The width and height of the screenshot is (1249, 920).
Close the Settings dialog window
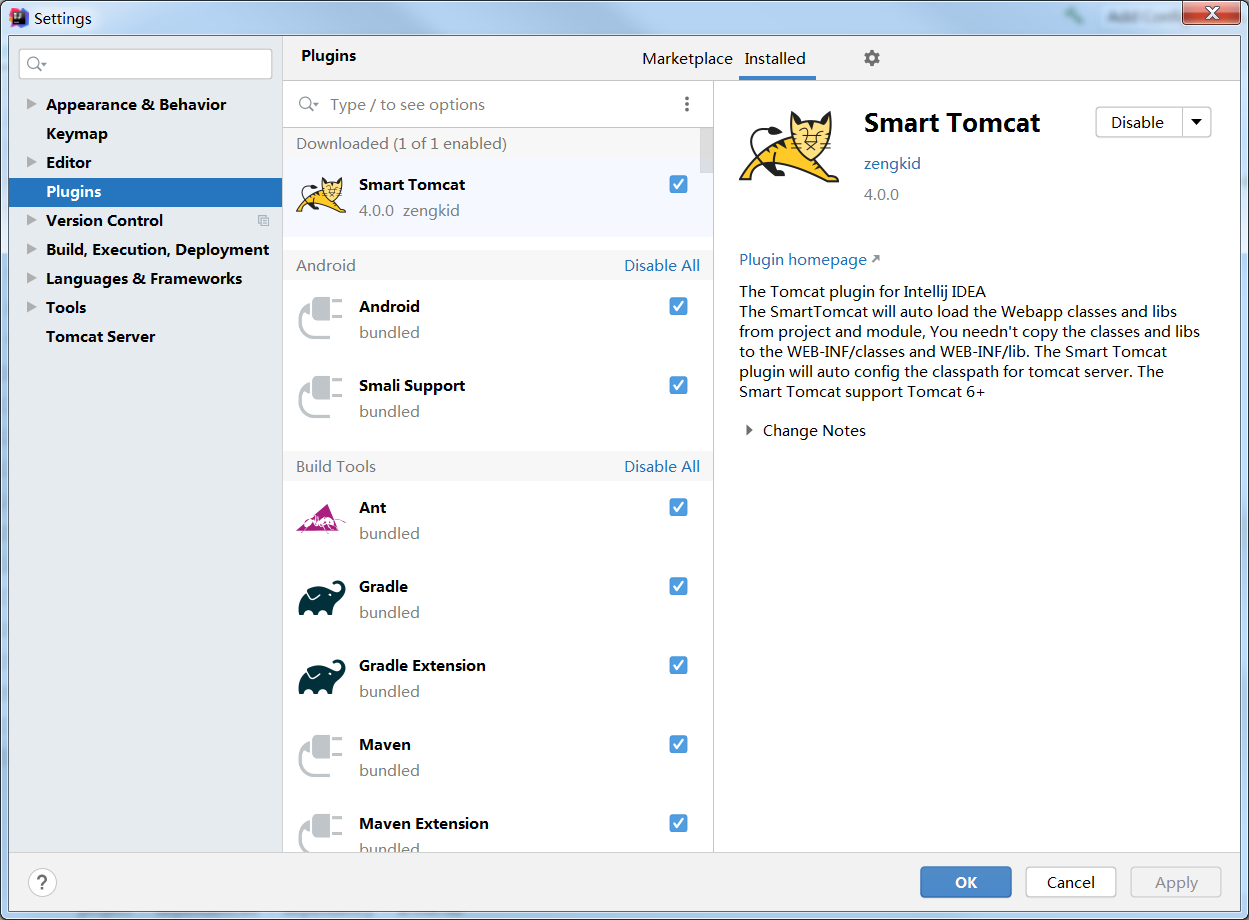(x=1212, y=12)
